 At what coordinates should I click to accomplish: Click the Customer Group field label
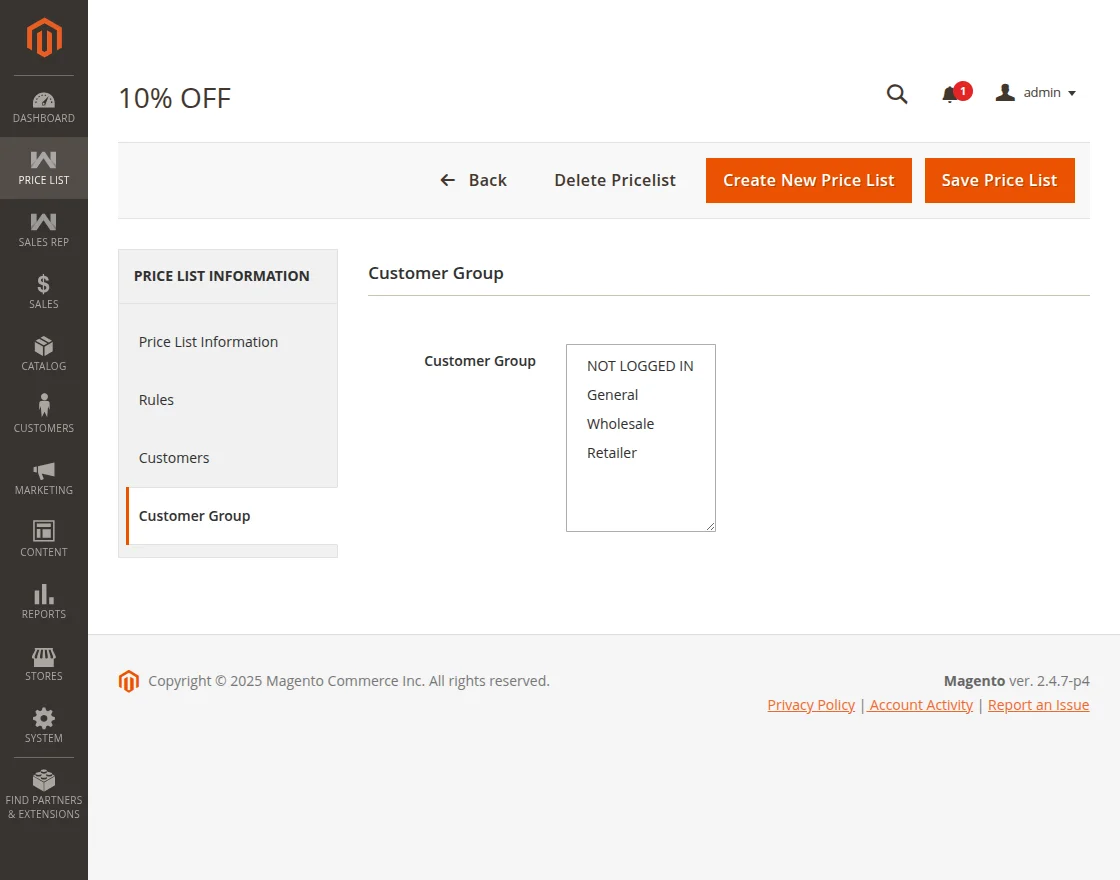(480, 361)
